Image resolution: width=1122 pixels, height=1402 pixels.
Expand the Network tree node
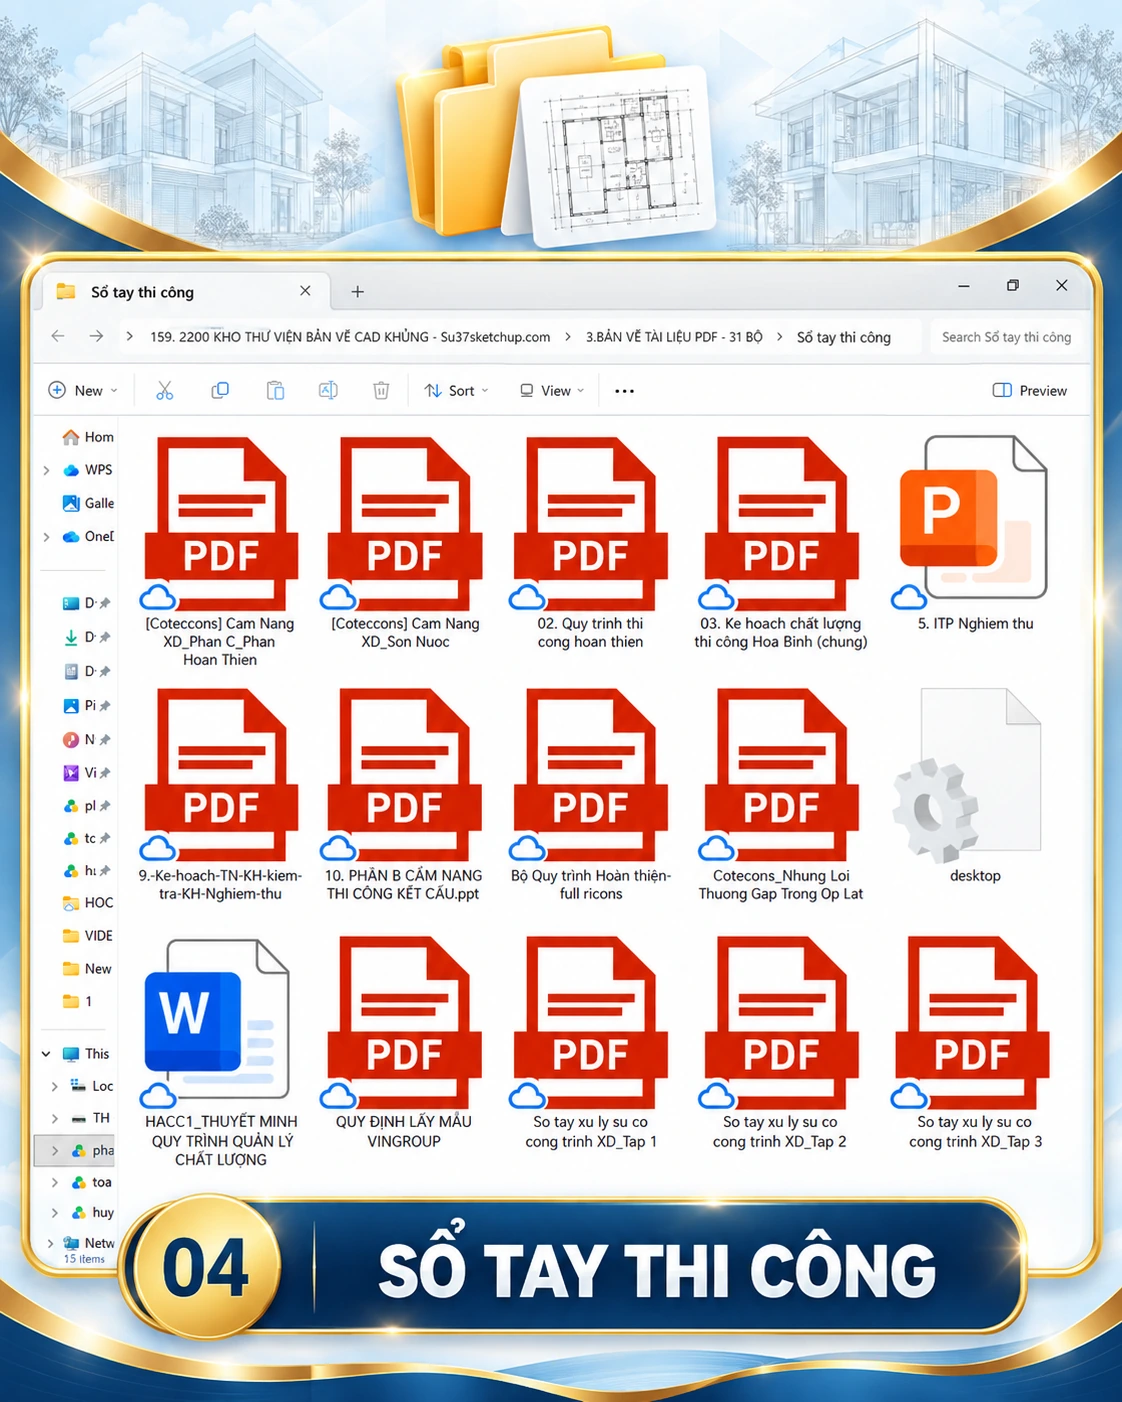pyautogui.click(x=50, y=1243)
